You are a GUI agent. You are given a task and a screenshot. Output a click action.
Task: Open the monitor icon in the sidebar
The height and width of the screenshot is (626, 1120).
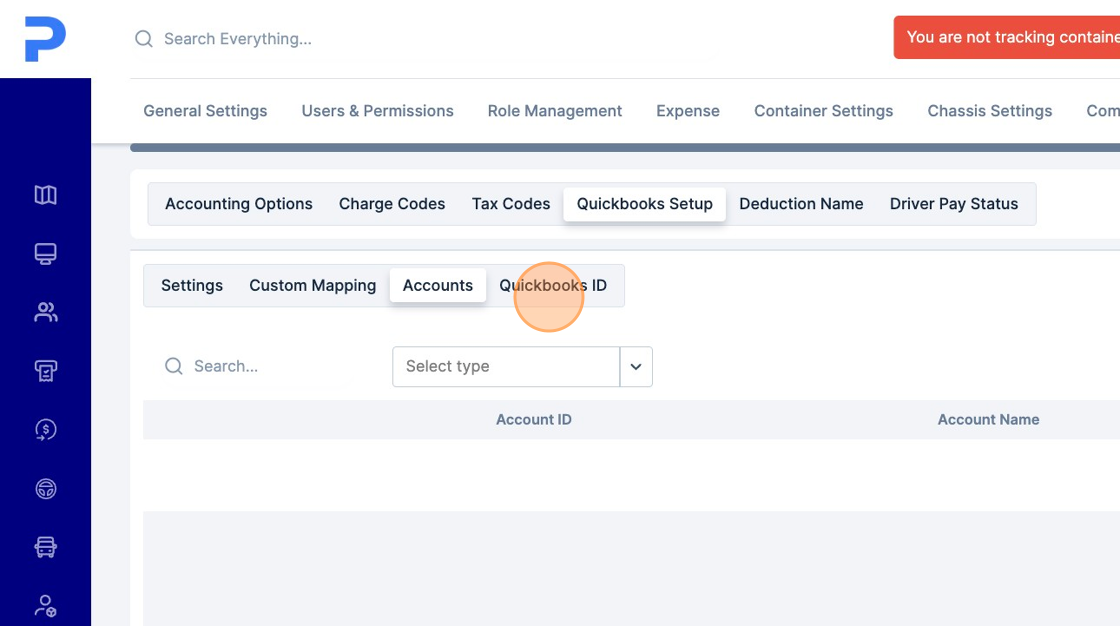tap(46, 254)
